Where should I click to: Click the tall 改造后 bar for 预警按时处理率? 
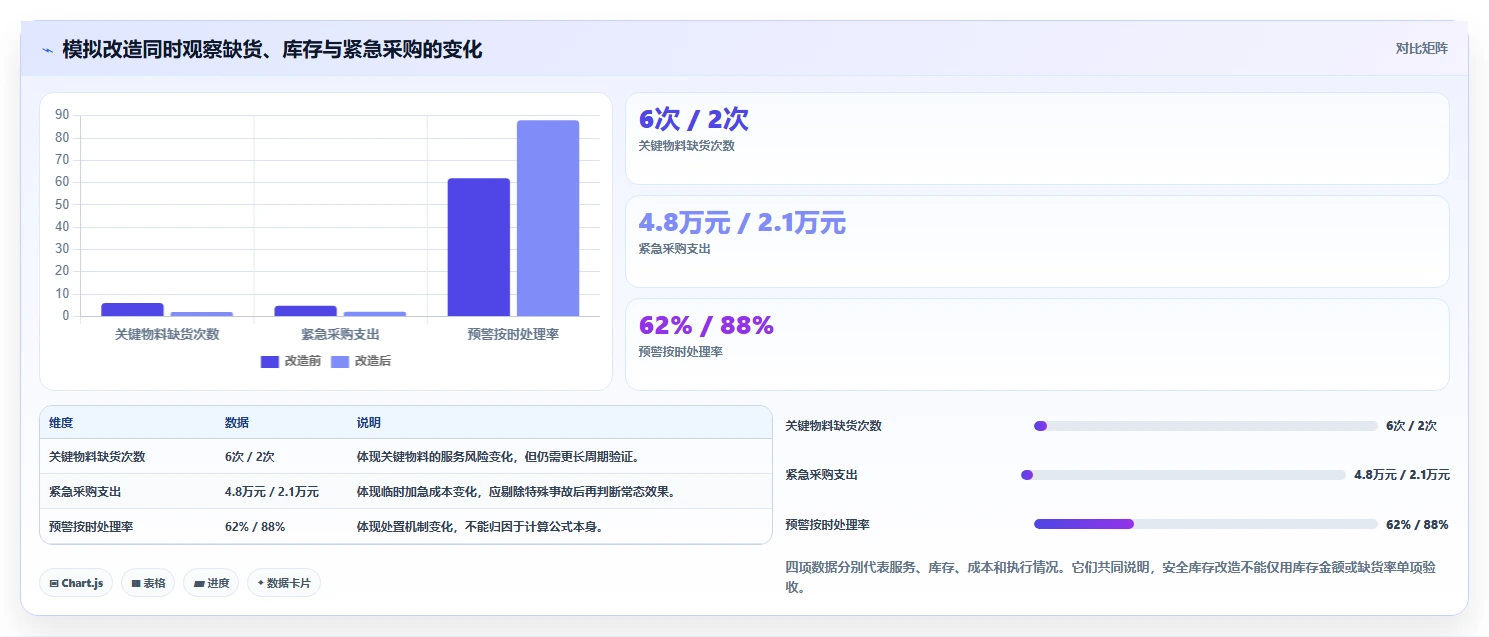548,218
